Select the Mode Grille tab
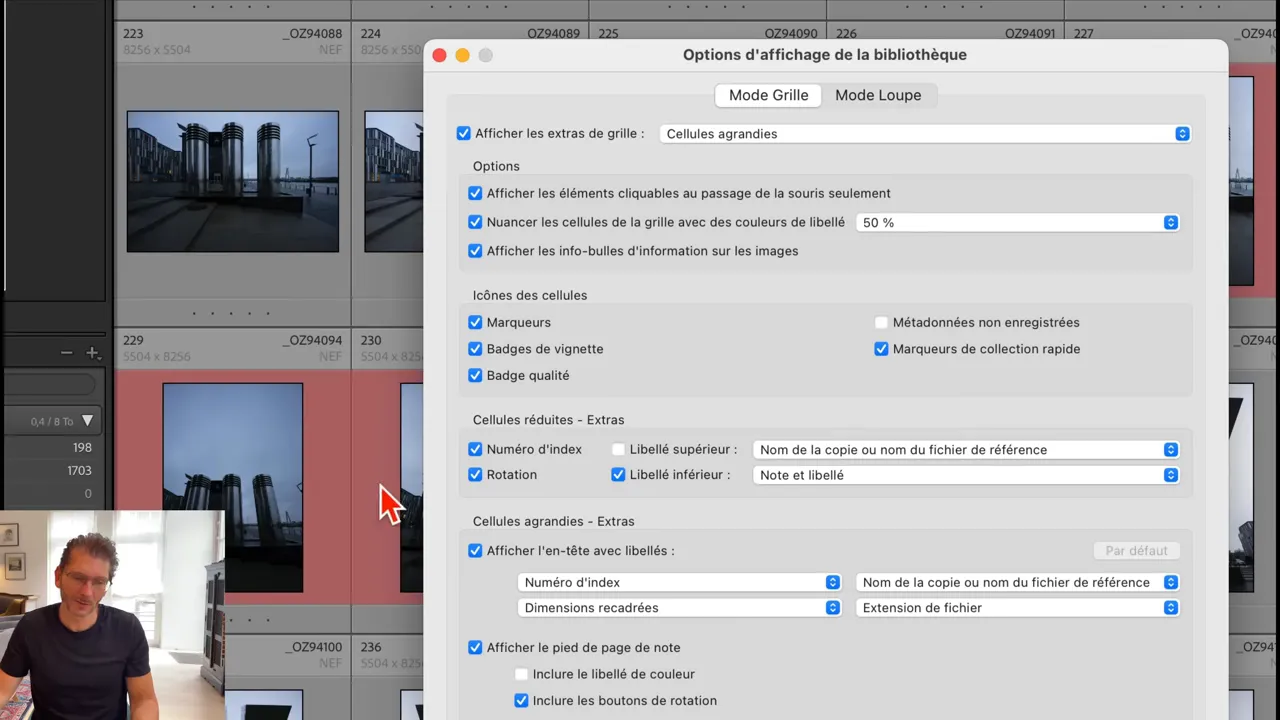Viewport: 1280px width, 720px height. click(x=768, y=95)
